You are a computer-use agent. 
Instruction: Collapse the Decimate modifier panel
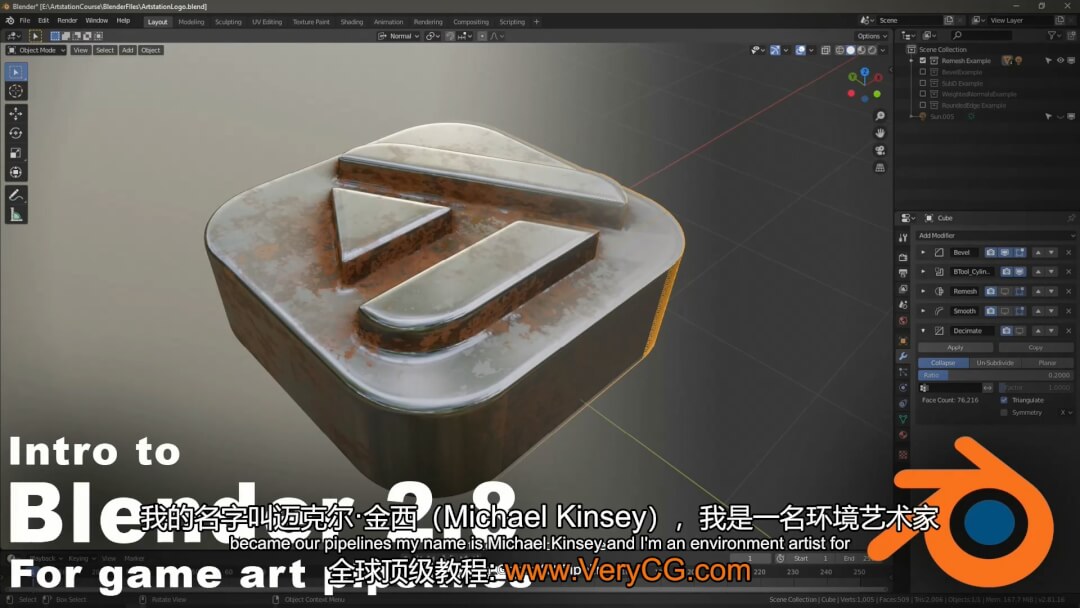pyautogui.click(x=923, y=331)
